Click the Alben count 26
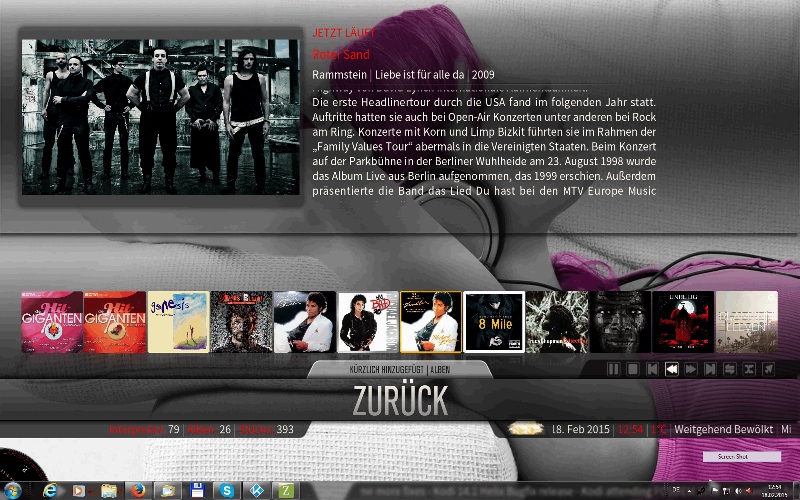This screenshot has width=800, height=500. pos(225,429)
